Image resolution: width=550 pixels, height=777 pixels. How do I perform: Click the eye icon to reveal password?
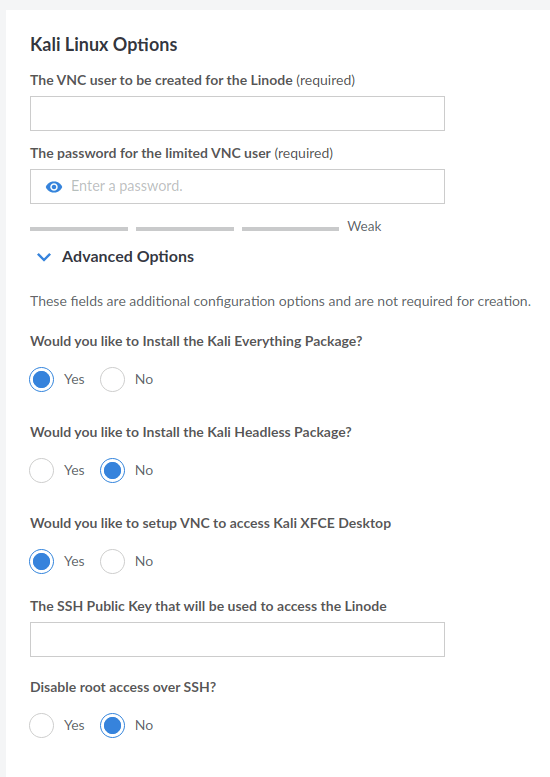pos(54,187)
